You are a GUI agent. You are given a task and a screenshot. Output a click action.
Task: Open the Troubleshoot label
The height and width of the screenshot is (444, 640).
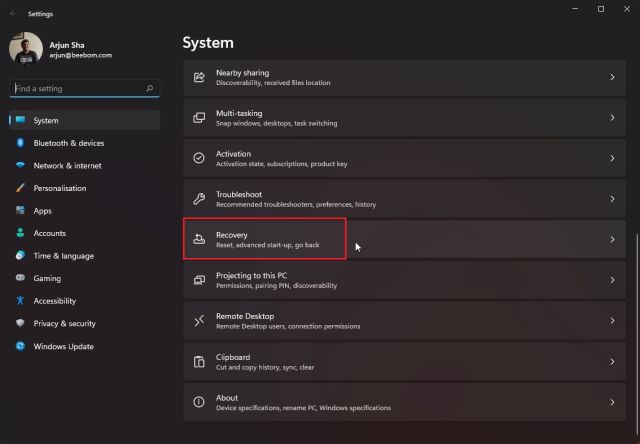tap(239, 194)
